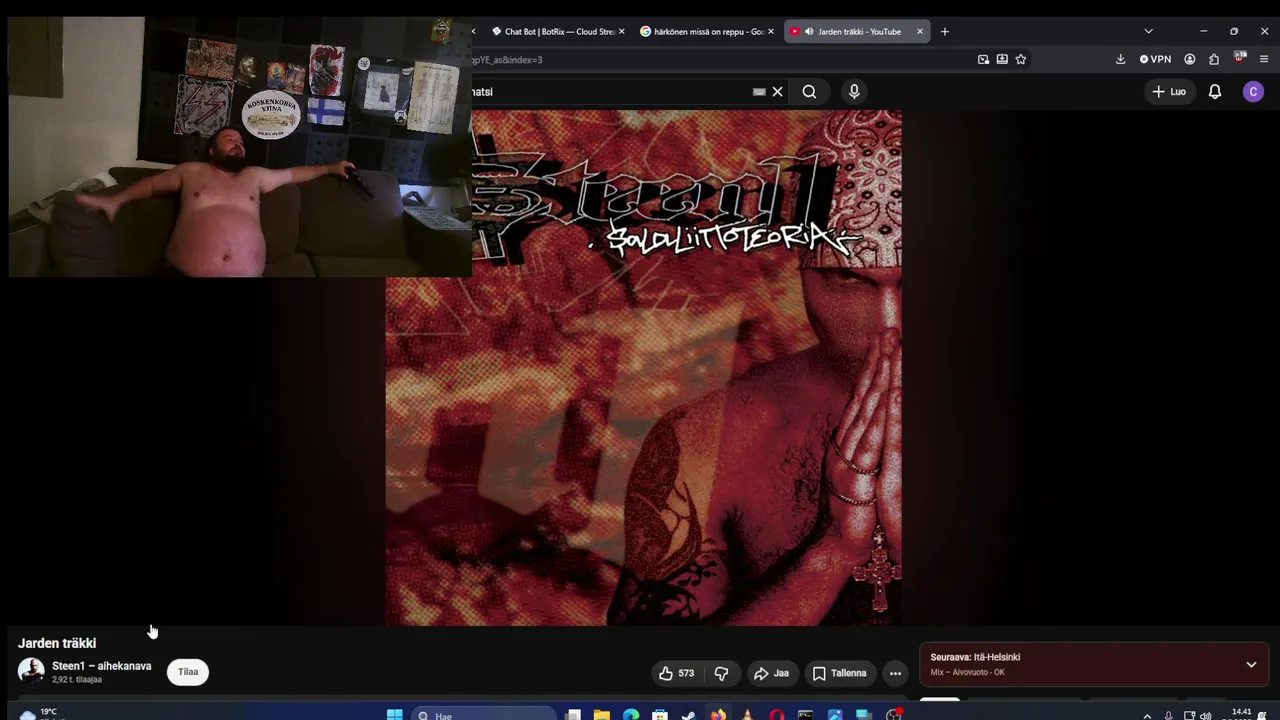The image size is (1280, 720).
Task: Open the taskbar clock showing 14.41
Action: (1241, 714)
